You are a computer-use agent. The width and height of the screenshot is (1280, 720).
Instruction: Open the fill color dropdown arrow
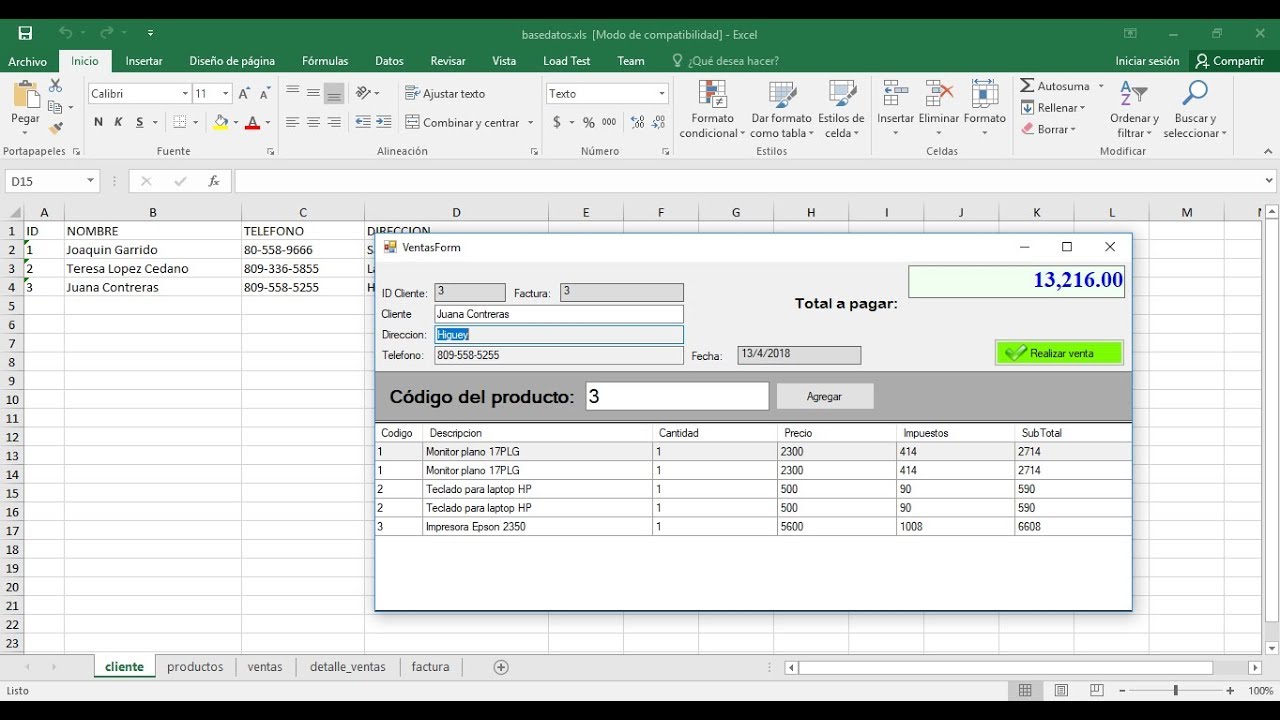click(x=235, y=123)
